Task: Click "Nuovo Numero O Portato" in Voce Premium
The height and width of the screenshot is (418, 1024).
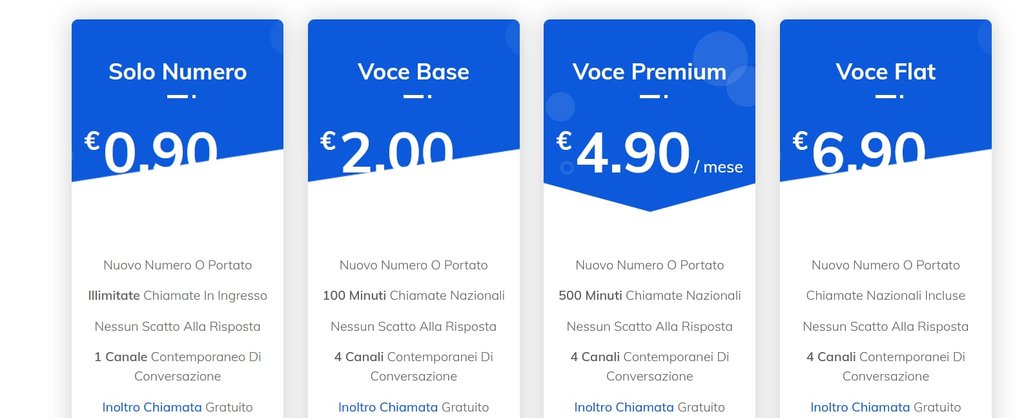Action: click(x=649, y=265)
